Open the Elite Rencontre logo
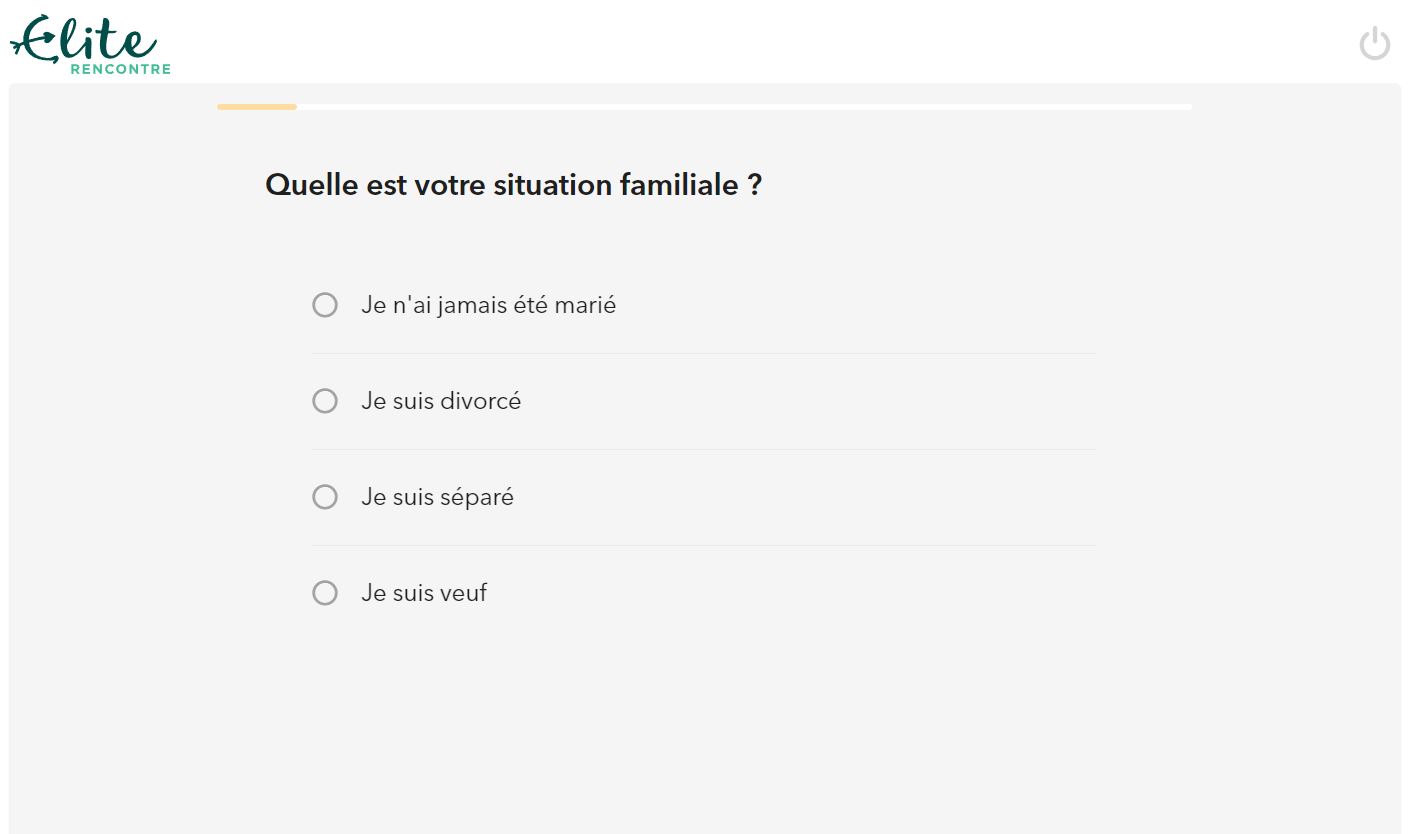The height and width of the screenshot is (834, 1428). point(90,44)
